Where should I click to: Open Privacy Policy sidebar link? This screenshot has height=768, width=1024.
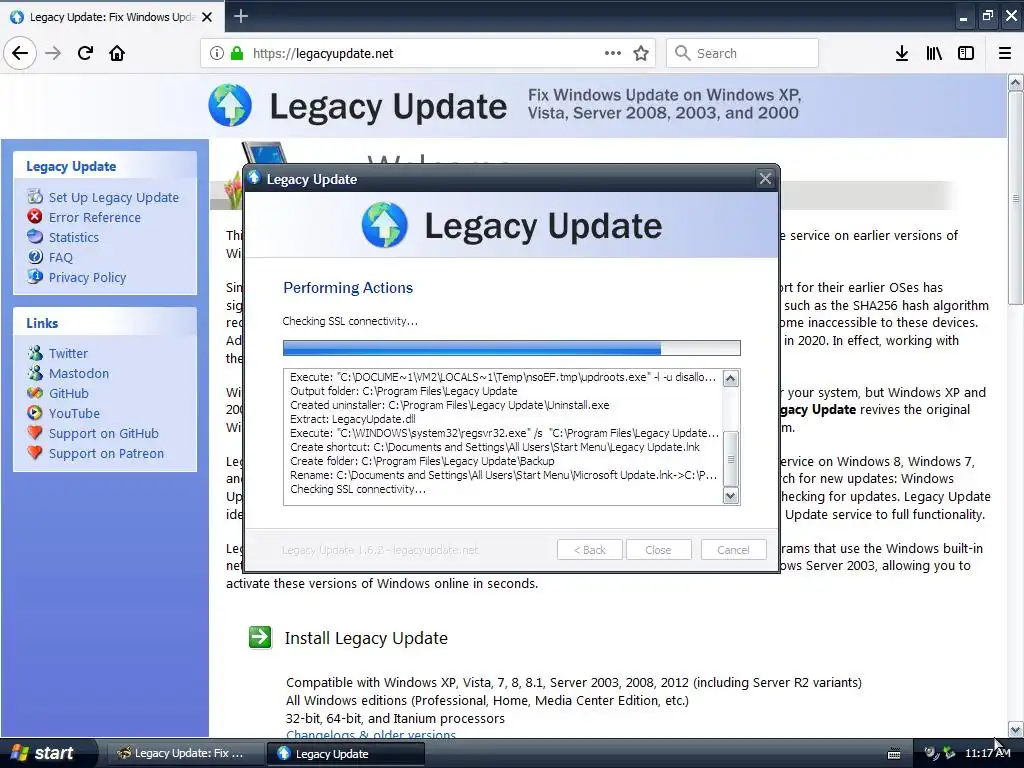pos(88,278)
